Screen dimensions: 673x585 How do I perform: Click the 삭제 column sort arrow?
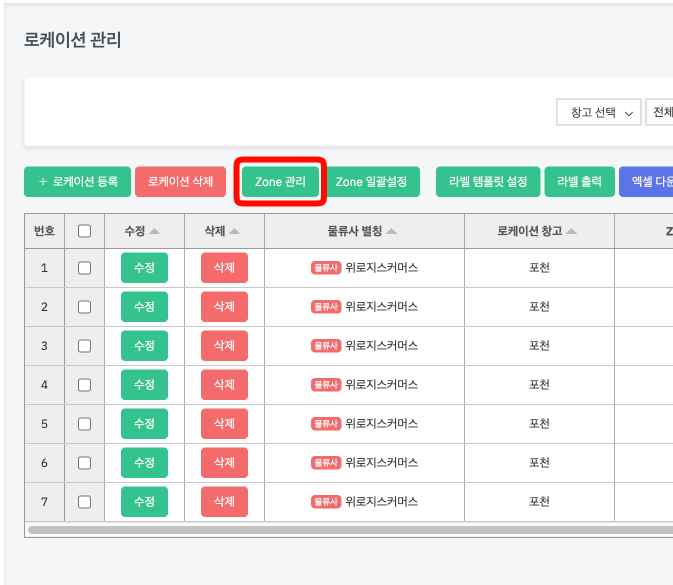(234, 231)
